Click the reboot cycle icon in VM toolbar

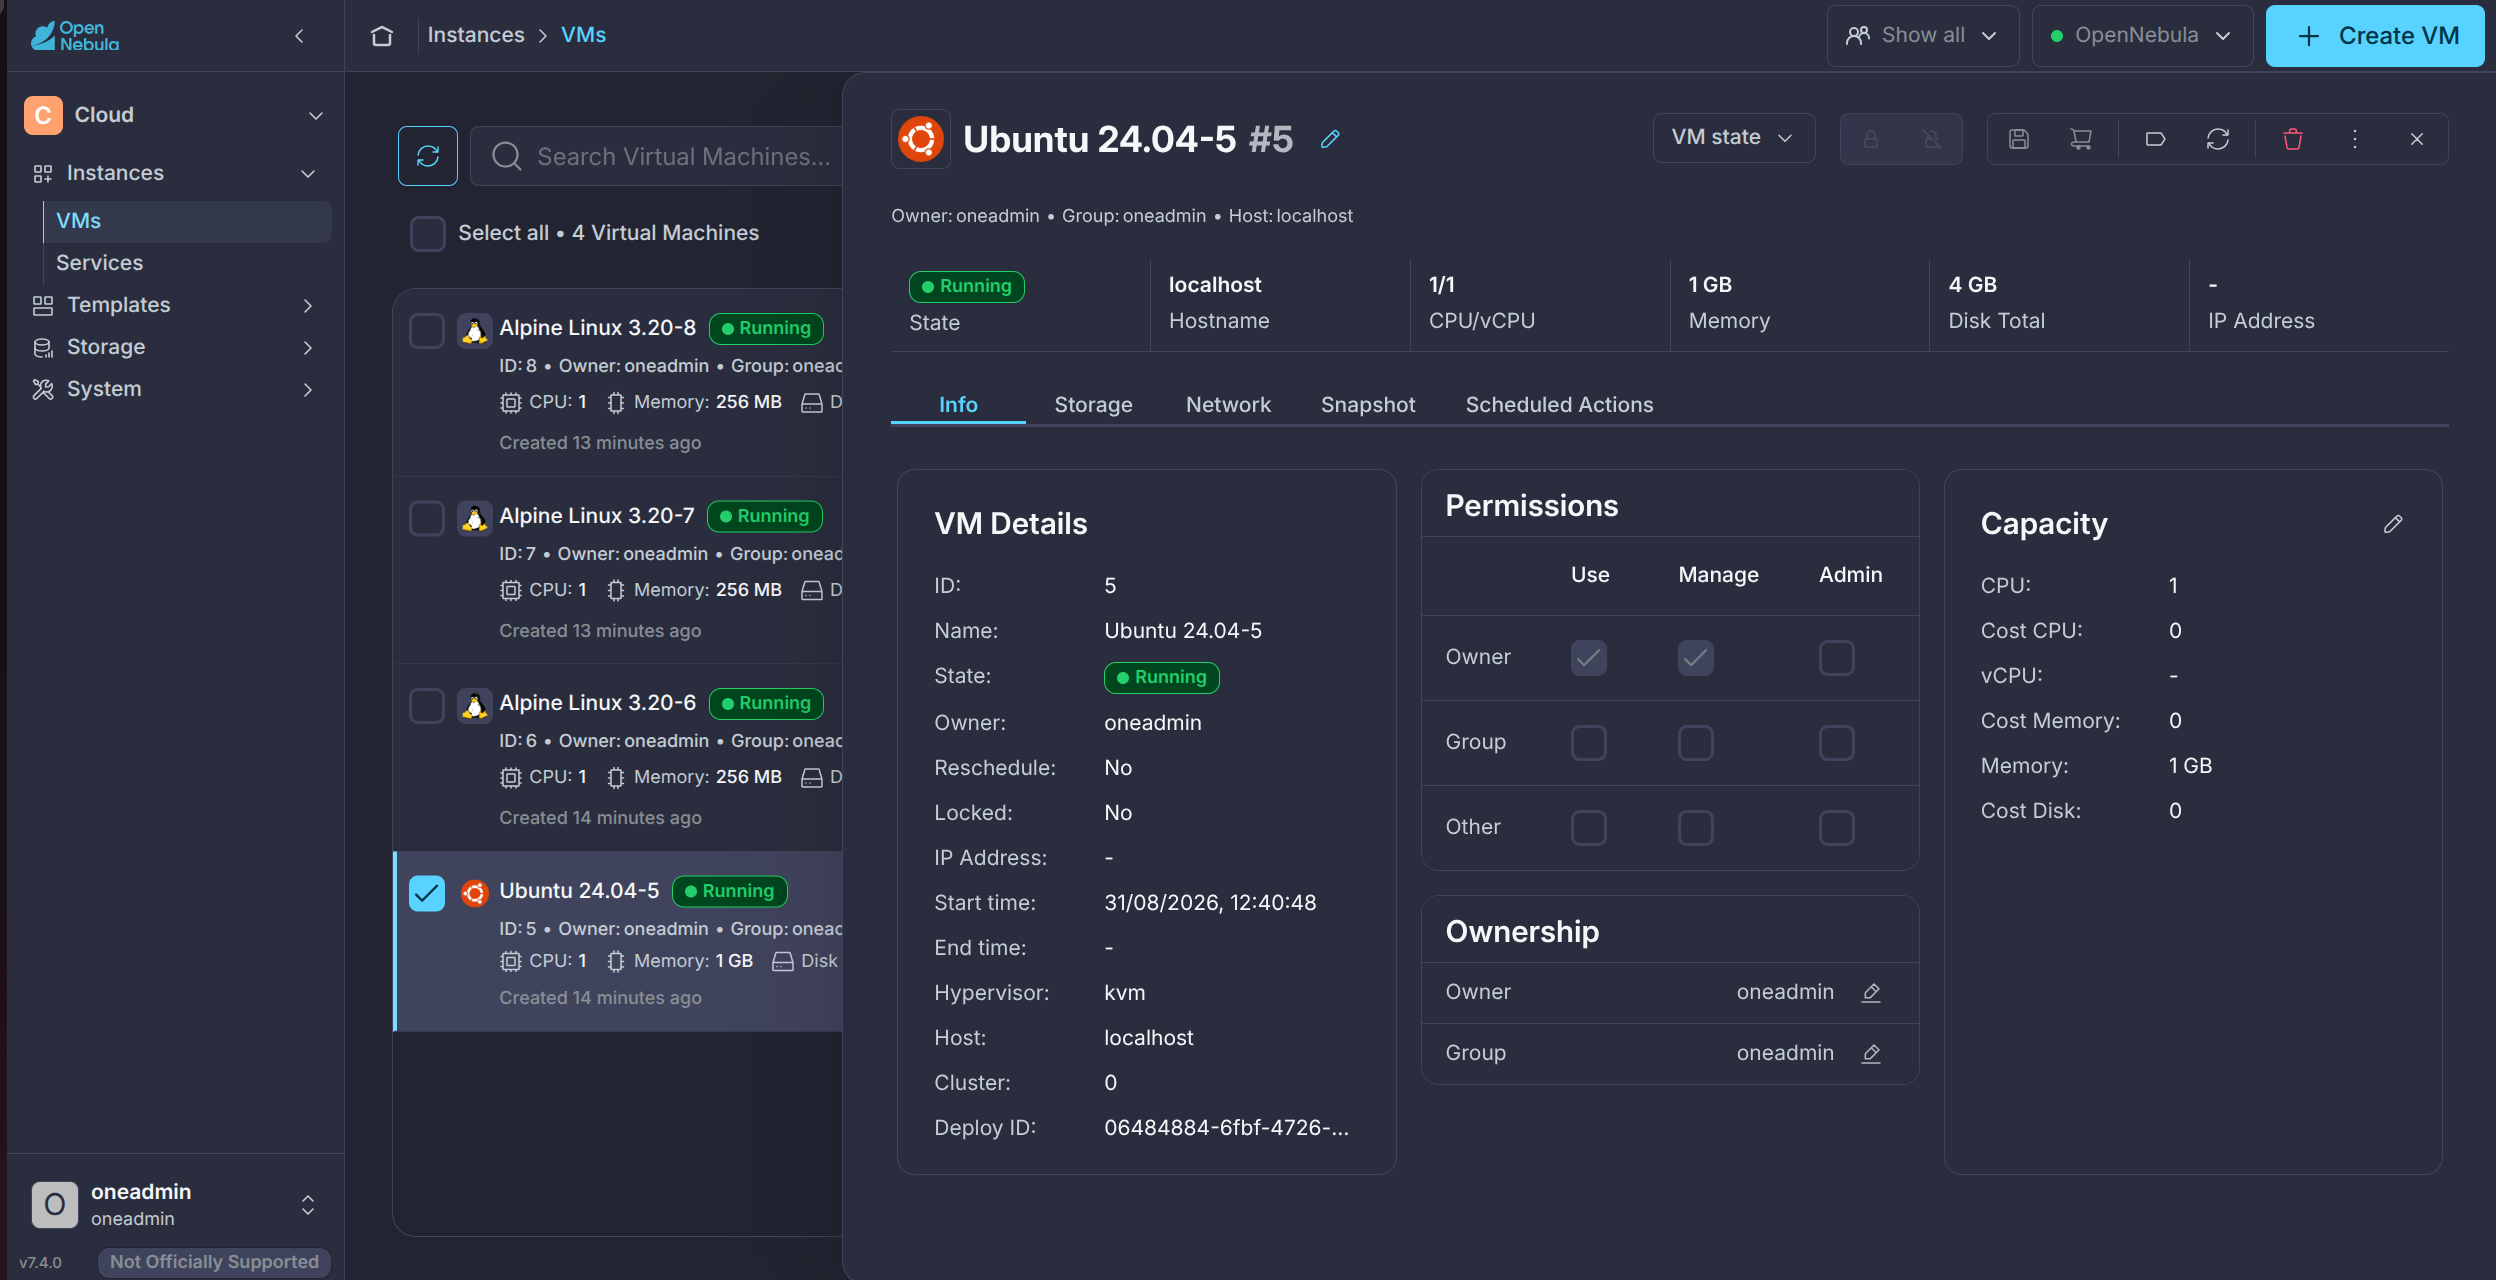pyautogui.click(x=2218, y=139)
